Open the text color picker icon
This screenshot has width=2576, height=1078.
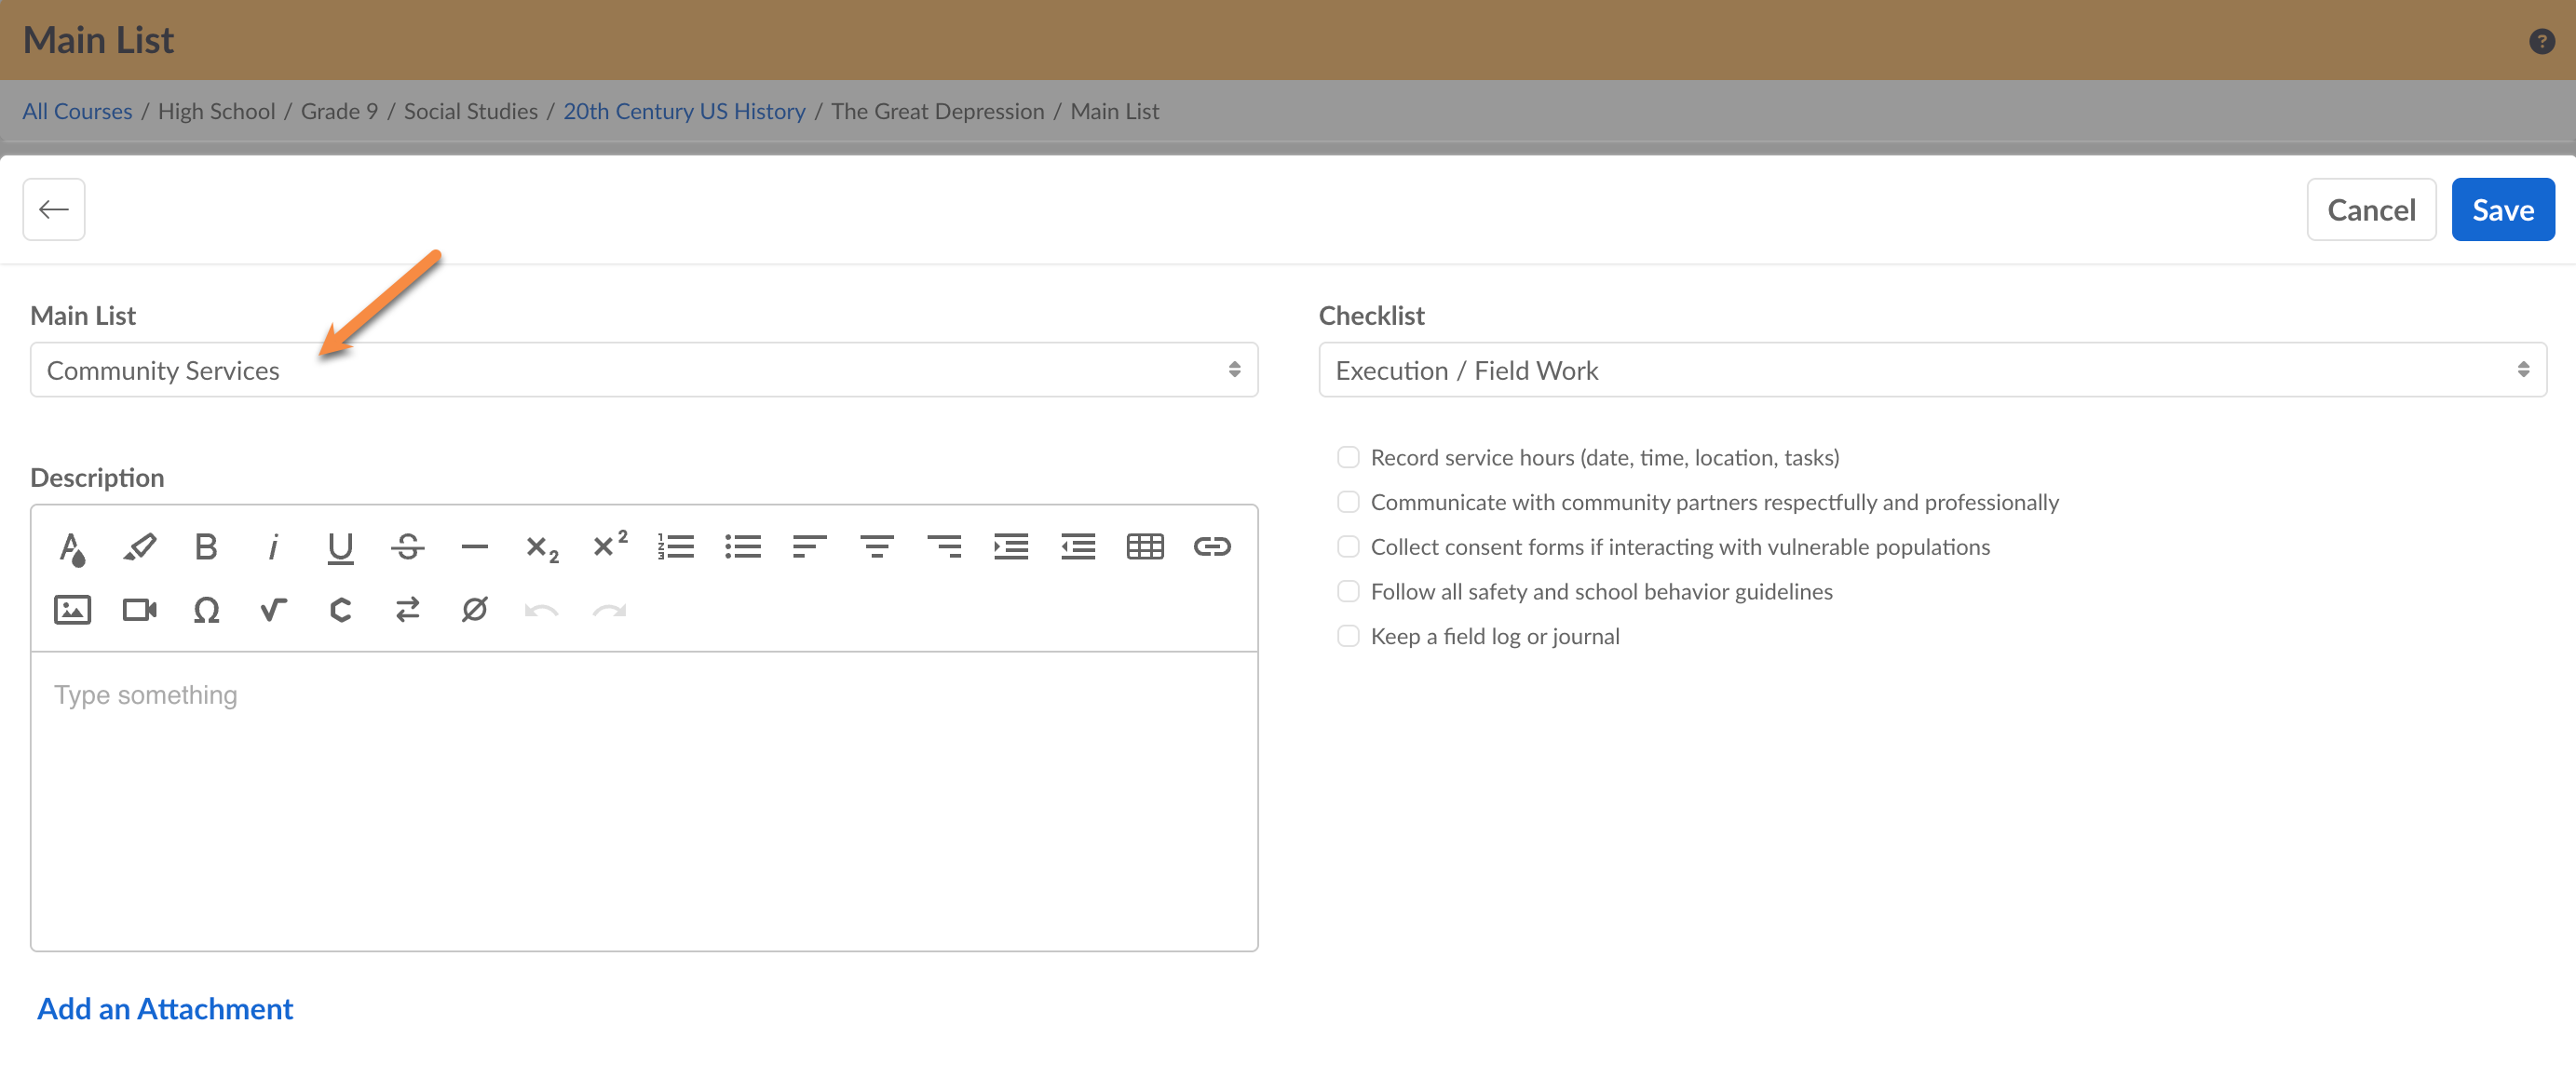72,547
